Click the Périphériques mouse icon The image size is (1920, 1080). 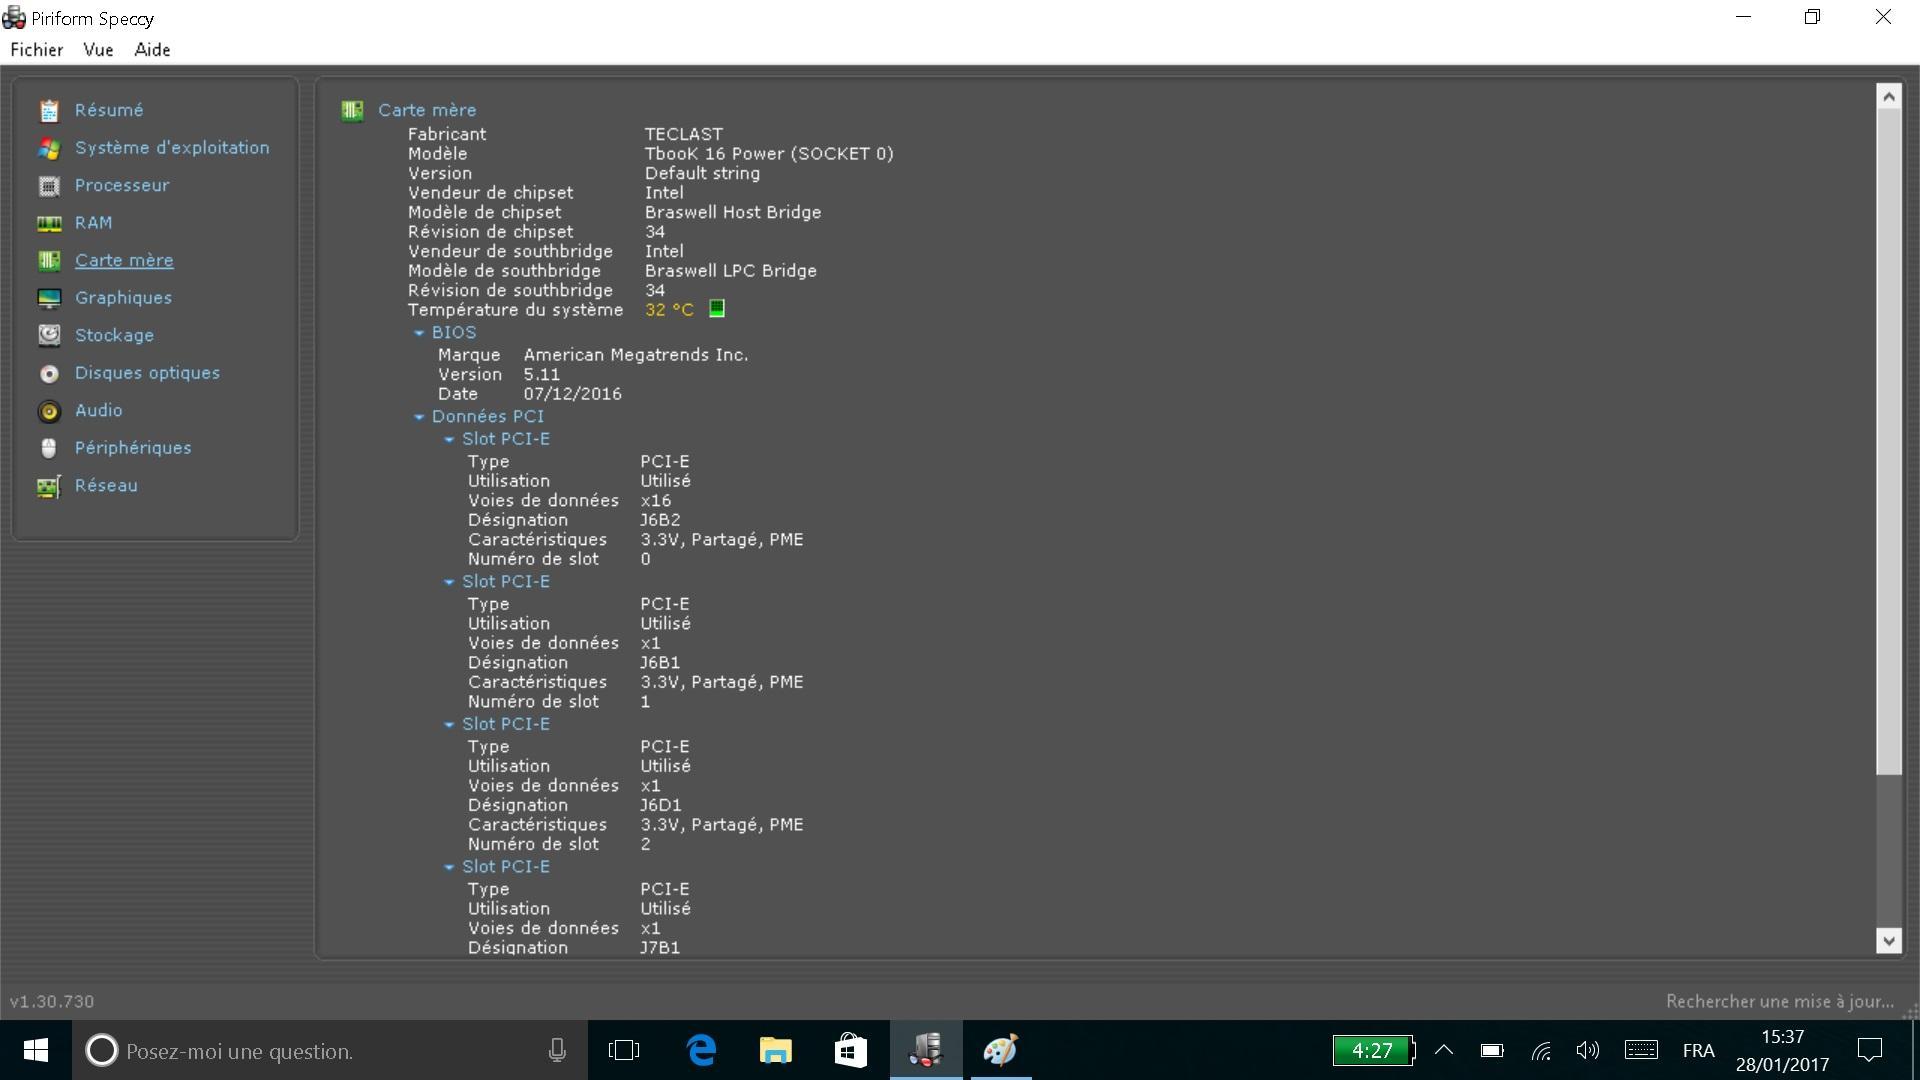(x=49, y=449)
